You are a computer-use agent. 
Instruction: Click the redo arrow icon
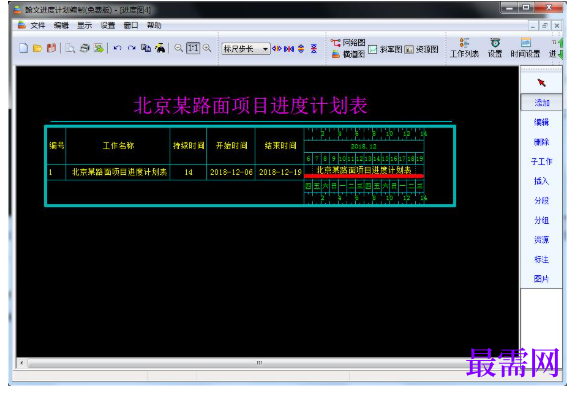coord(132,48)
